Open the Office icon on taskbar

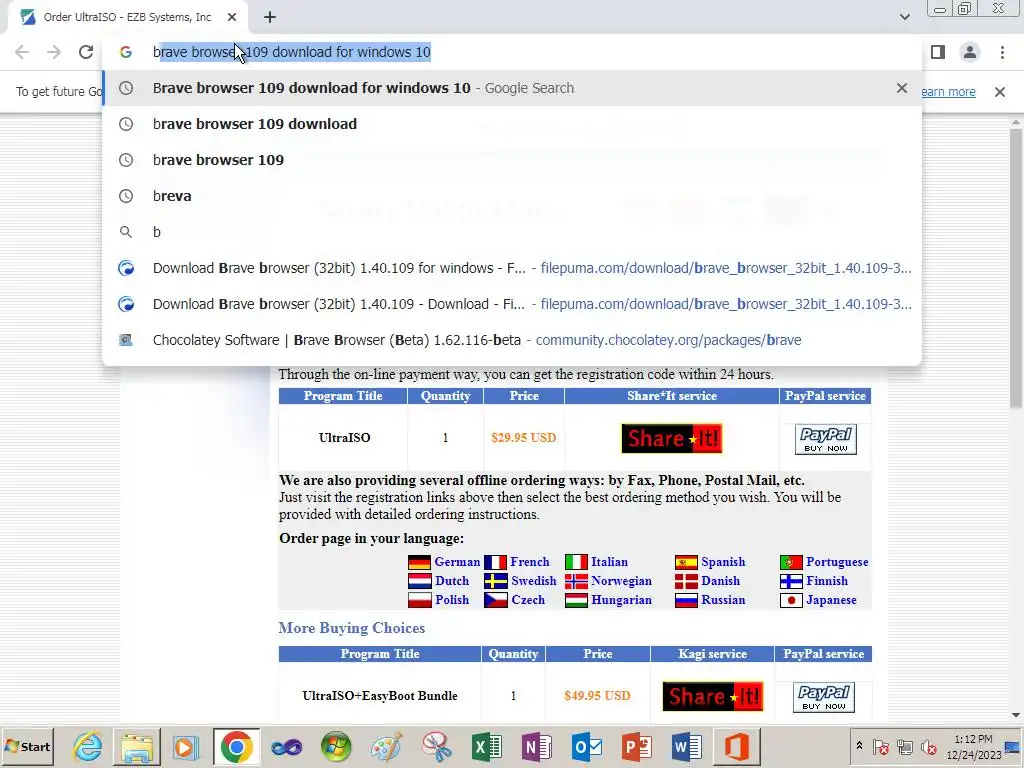736,746
